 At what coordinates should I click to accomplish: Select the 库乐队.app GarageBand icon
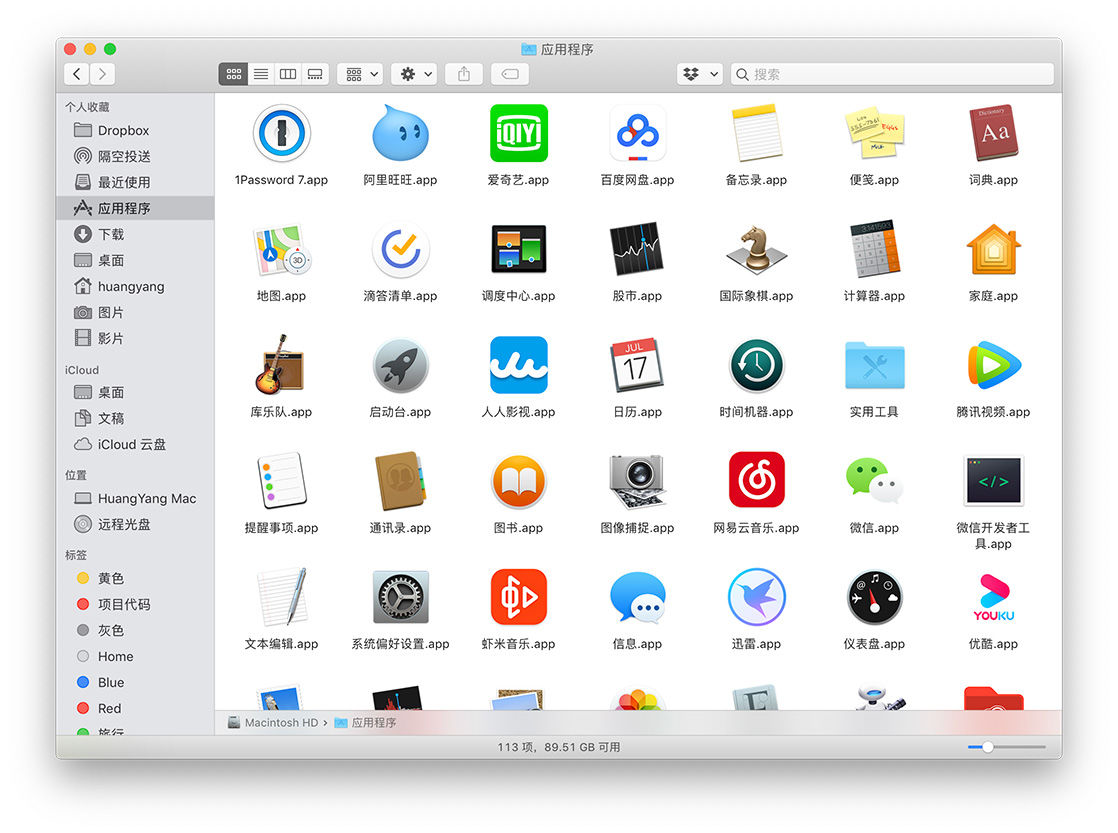pyautogui.click(x=281, y=365)
